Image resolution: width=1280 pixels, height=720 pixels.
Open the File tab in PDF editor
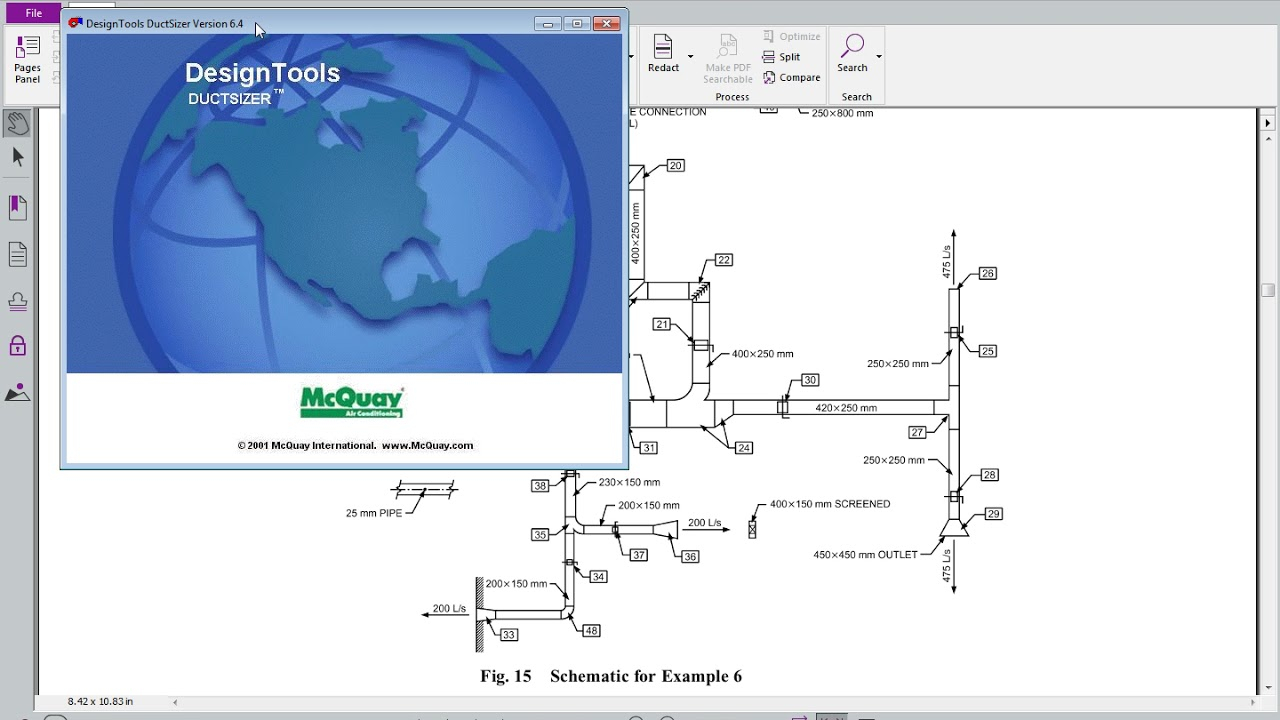click(34, 13)
